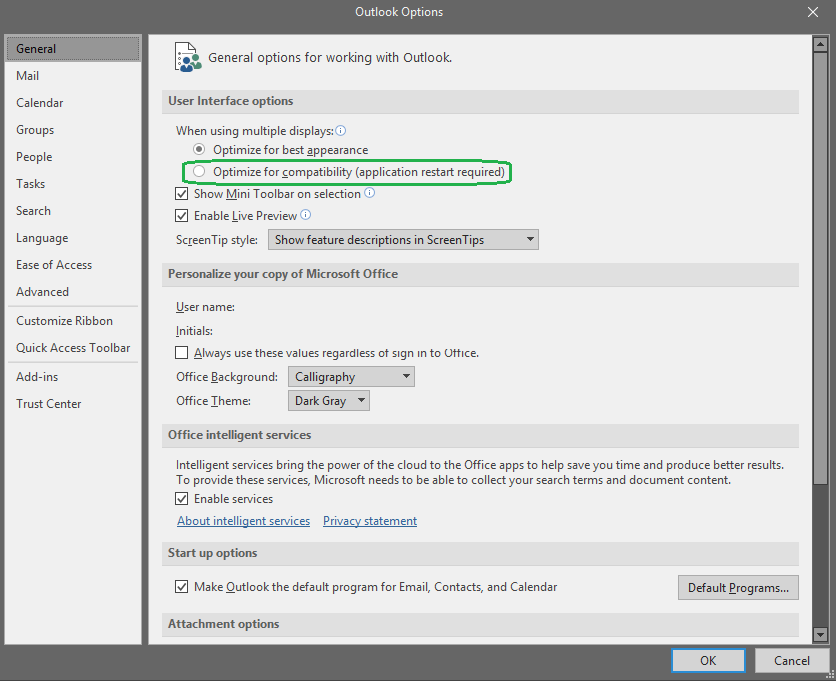Click the User name label
The width and height of the screenshot is (836, 681).
tap(205, 307)
